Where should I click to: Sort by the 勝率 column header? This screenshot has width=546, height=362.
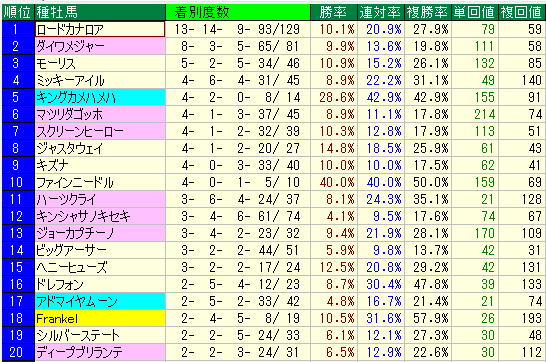tap(334, 12)
